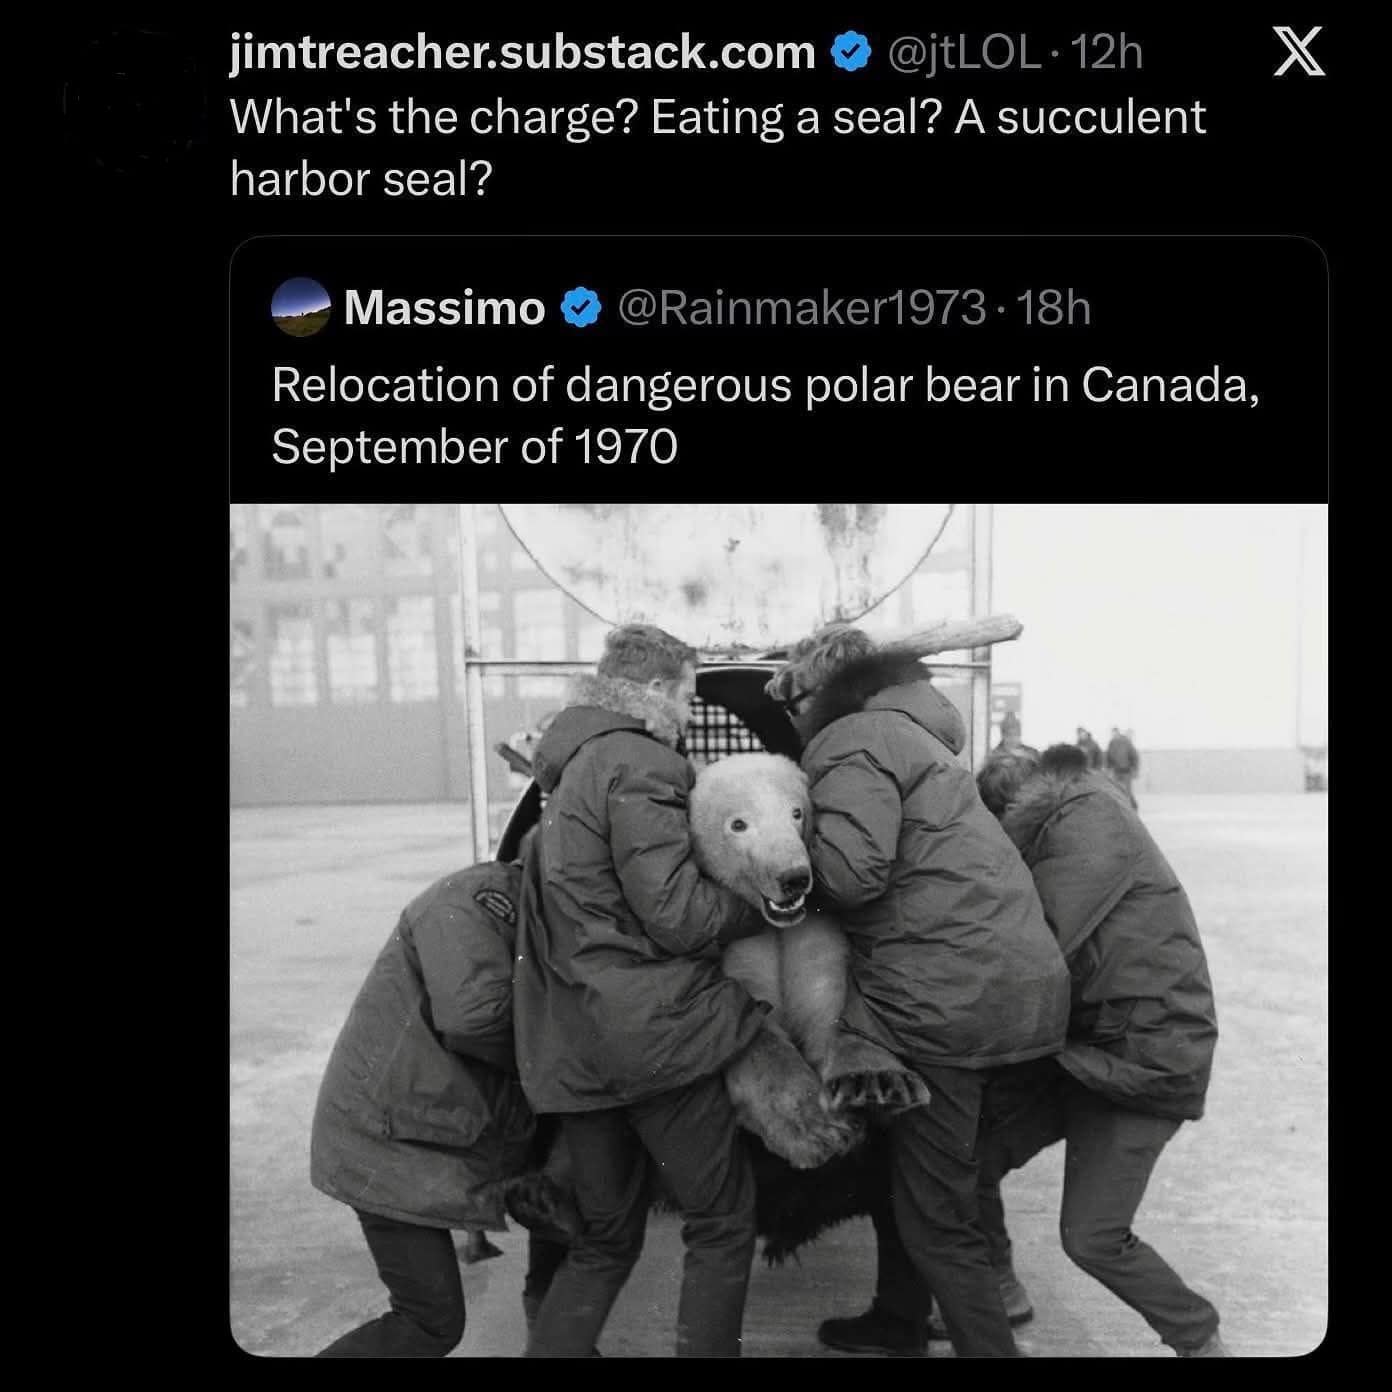The height and width of the screenshot is (1392, 1392).
Task: Open the @Rainmaker1973 handle
Action: pyautogui.click(x=803, y=308)
